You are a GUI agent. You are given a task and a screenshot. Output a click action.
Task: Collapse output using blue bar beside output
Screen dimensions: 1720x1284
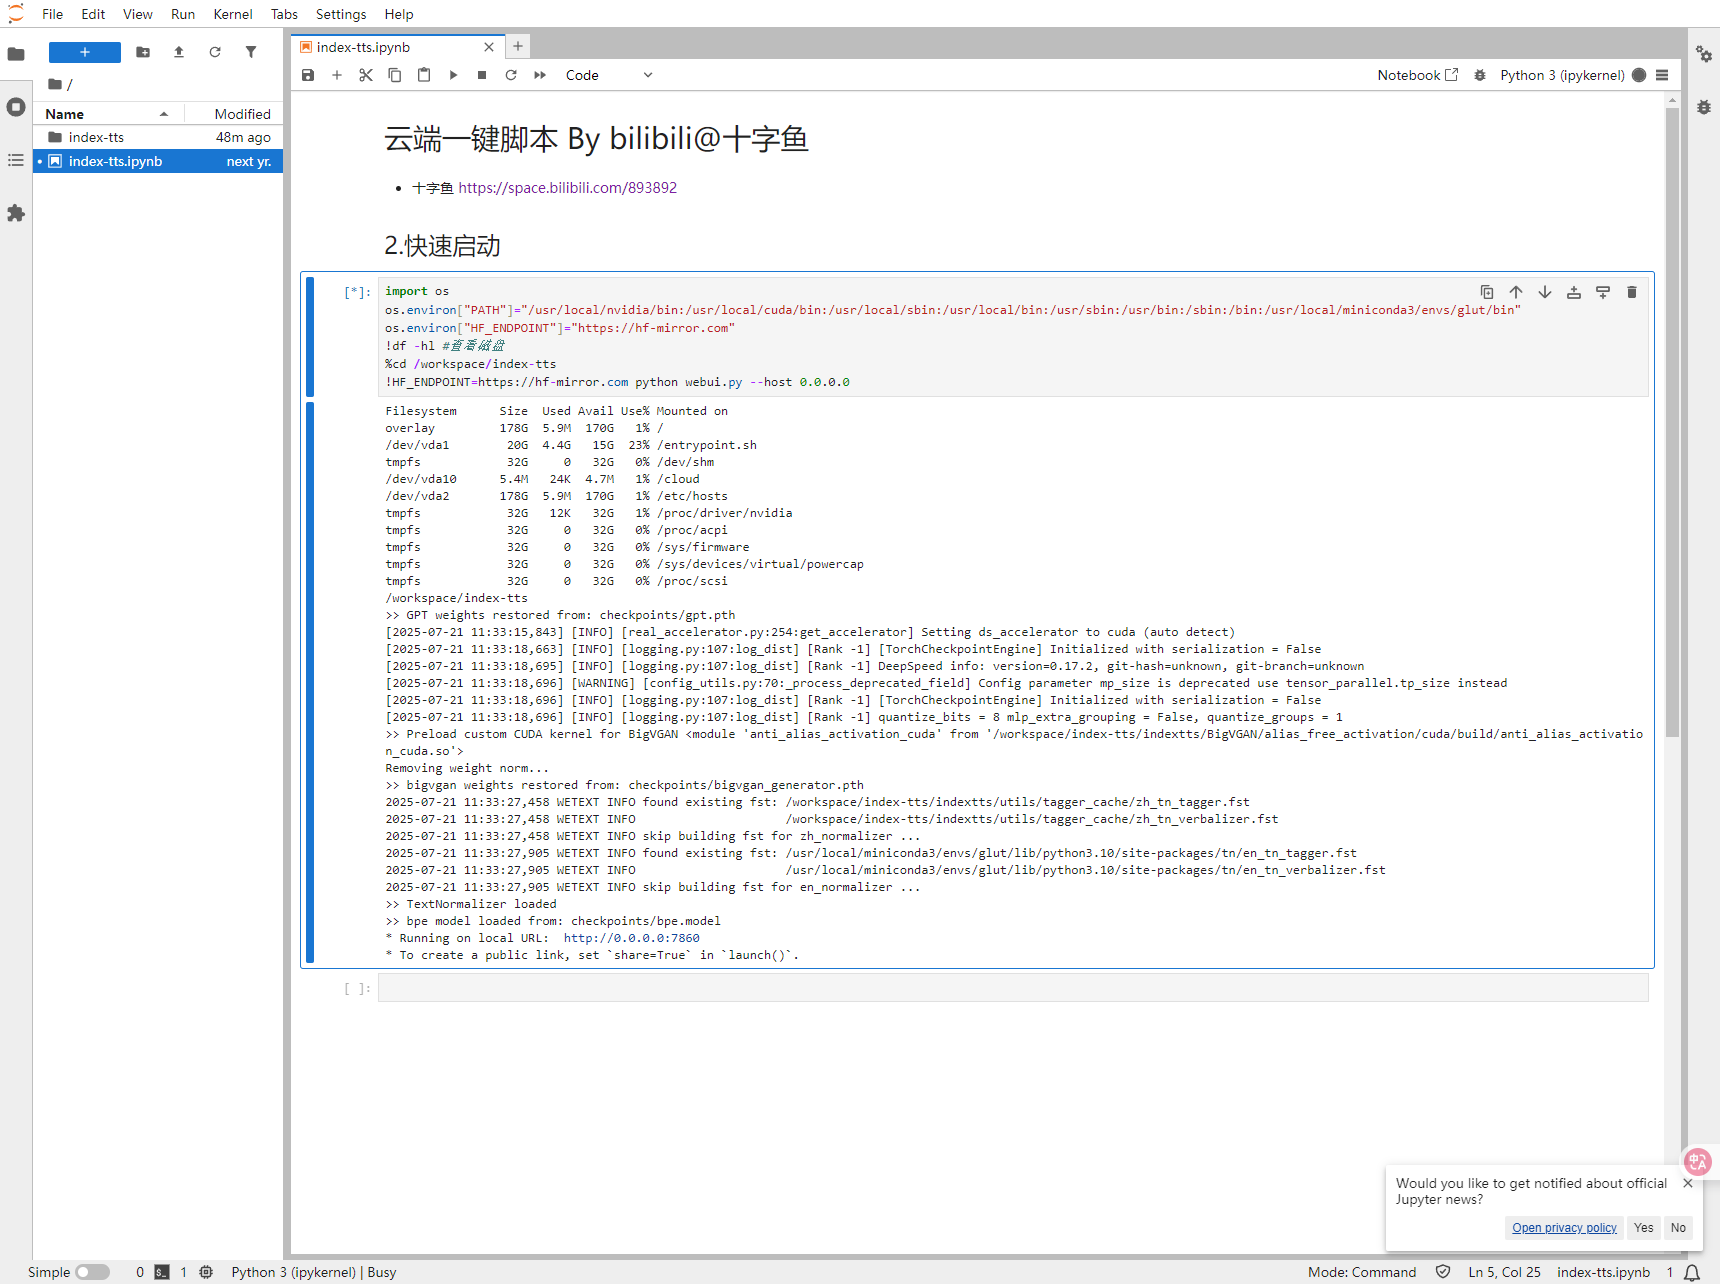310,682
